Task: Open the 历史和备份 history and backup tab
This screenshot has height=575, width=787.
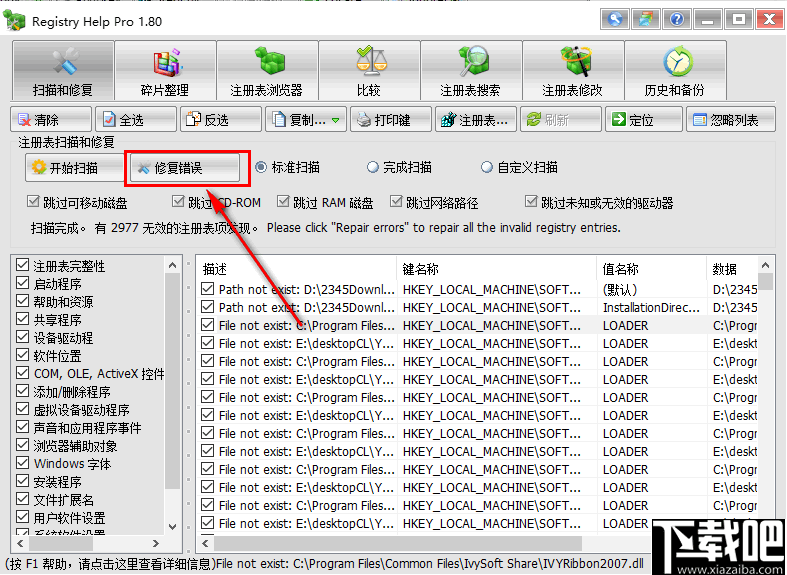Action: [675, 70]
